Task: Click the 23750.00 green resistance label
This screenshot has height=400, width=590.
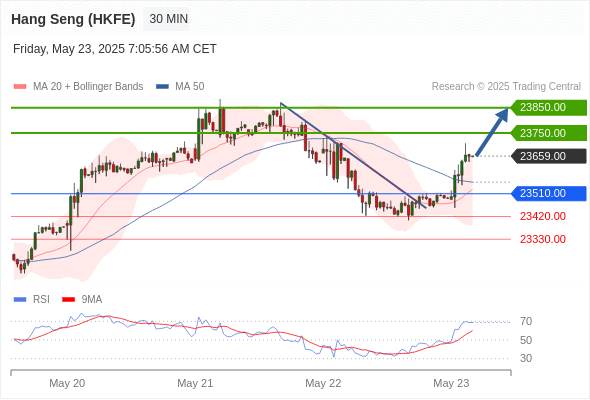Action: coord(548,133)
